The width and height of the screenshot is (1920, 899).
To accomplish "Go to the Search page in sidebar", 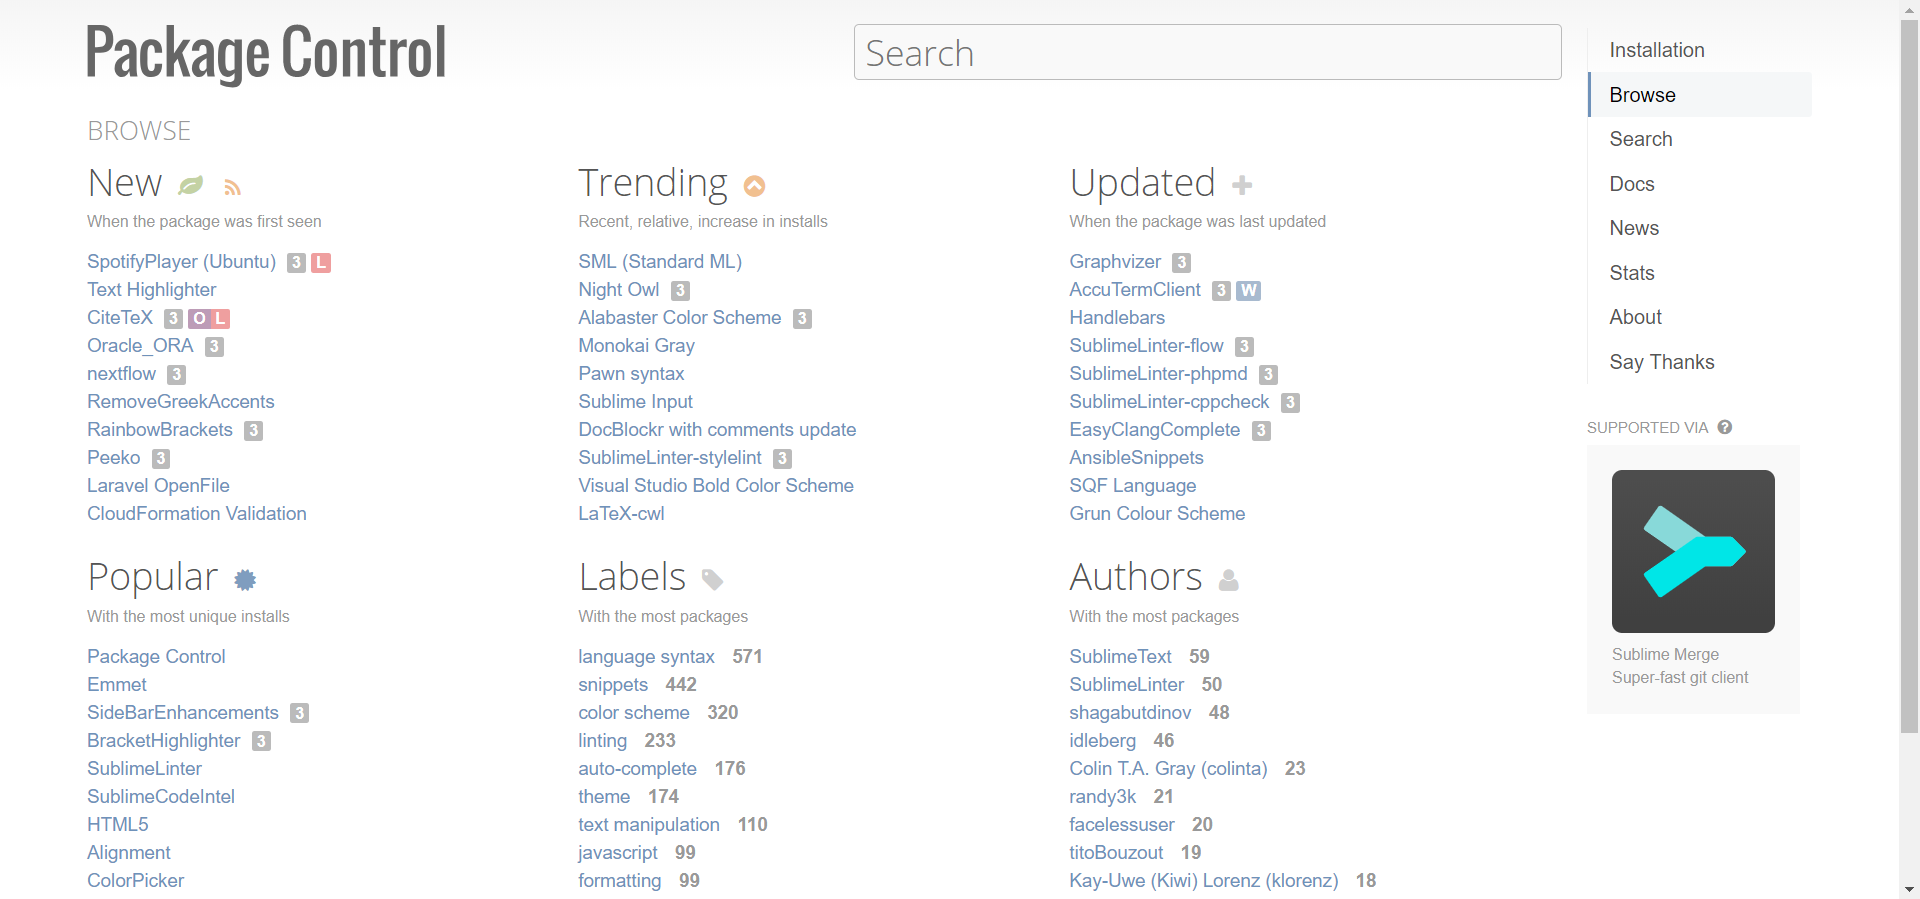I will [1699, 139].
